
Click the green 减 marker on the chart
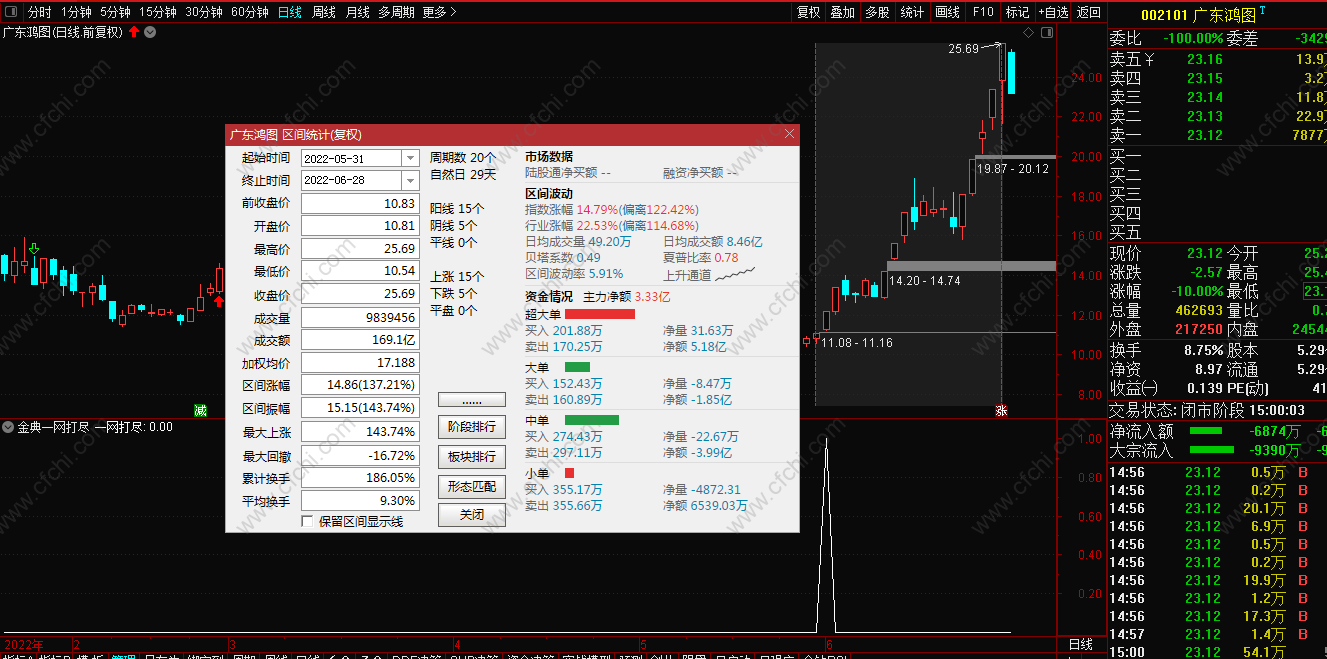pyautogui.click(x=200, y=410)
